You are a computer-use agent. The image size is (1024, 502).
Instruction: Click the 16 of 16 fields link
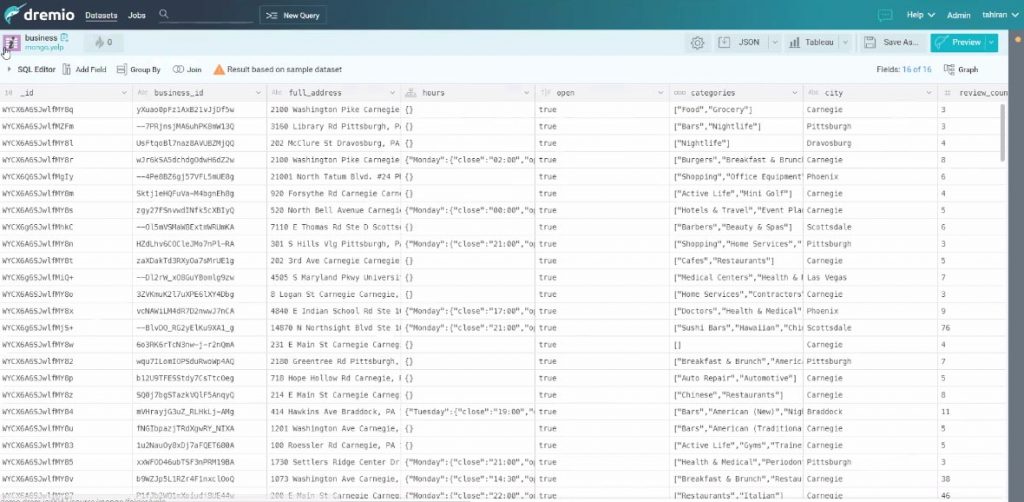[917, 70]
